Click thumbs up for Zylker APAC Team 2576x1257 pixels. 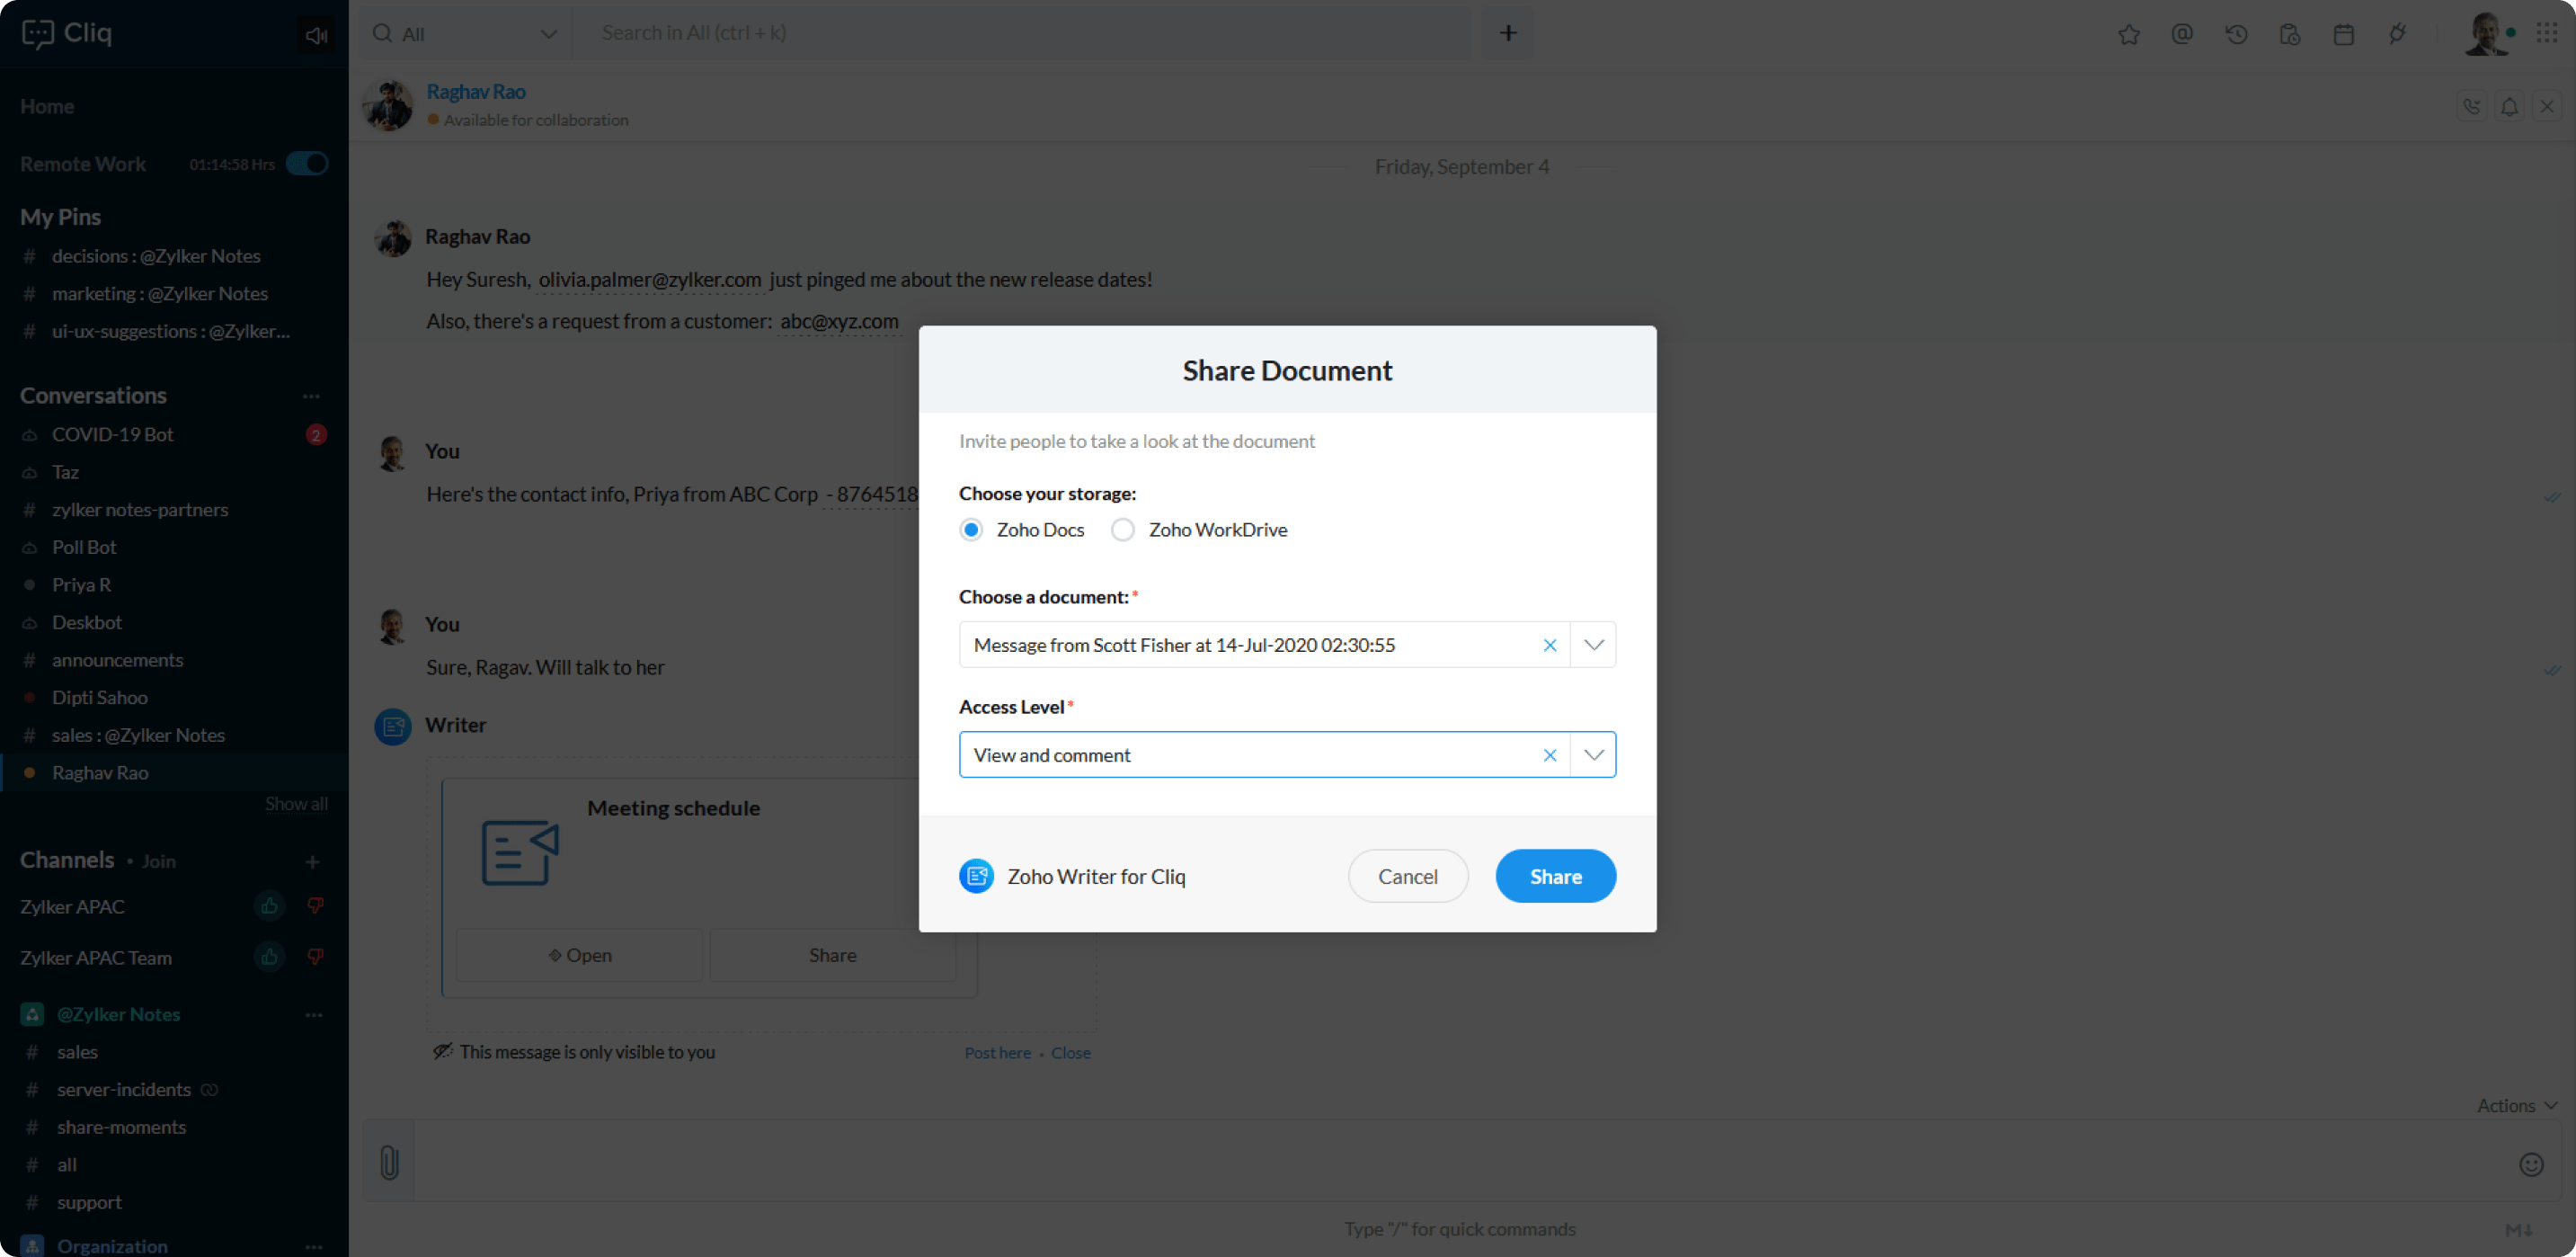click(x=269, y=957)
